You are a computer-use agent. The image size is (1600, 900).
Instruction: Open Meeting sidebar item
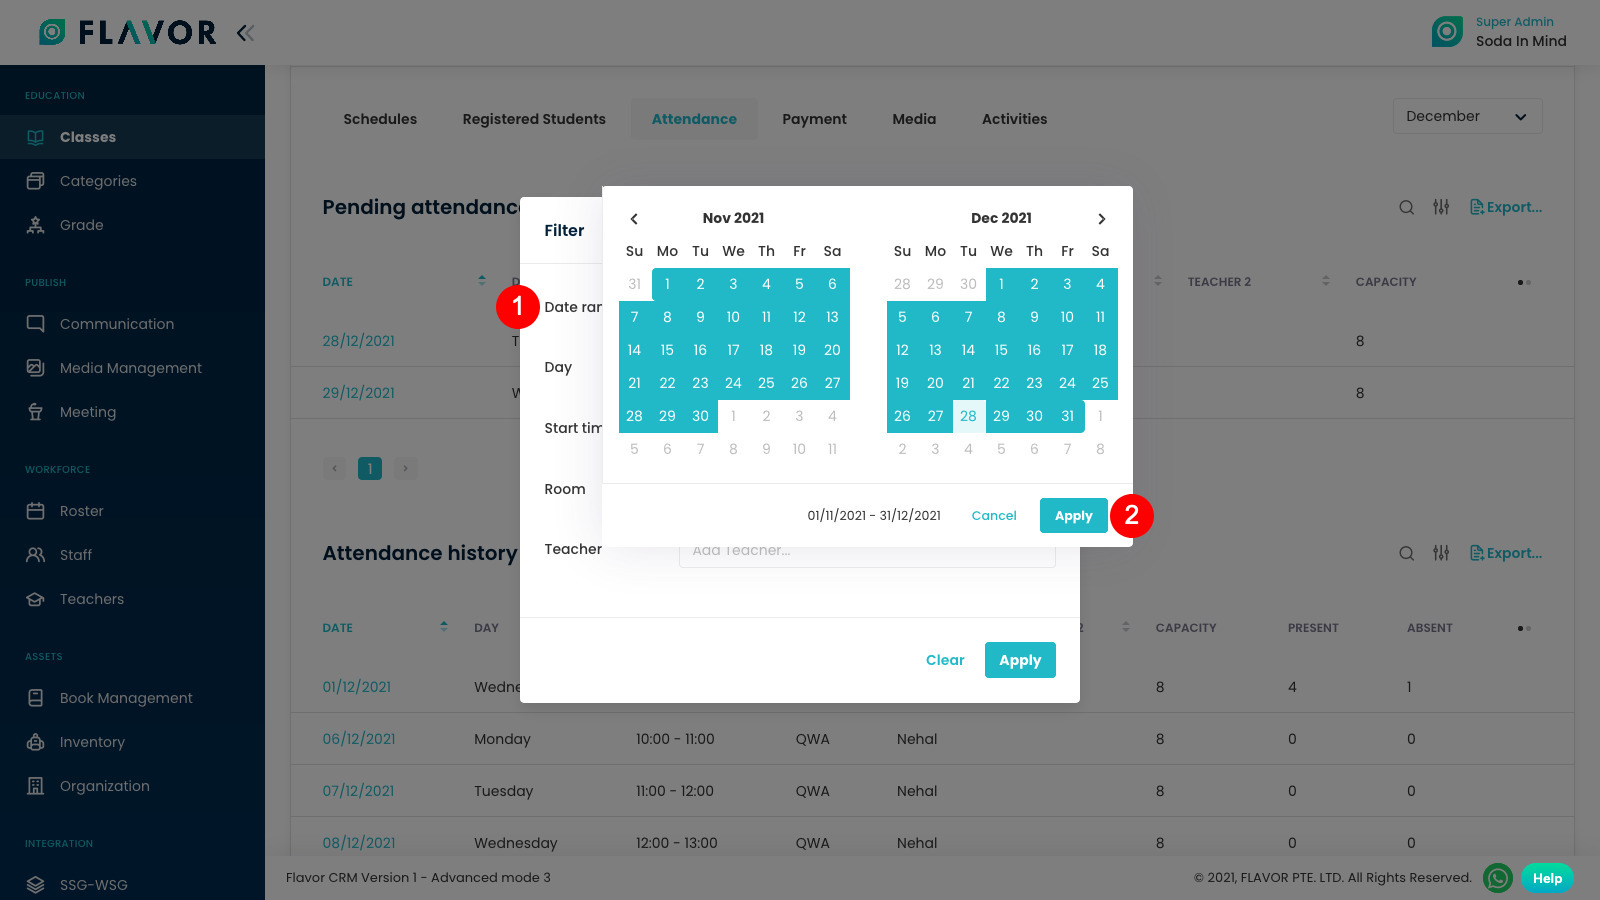[x=132, y=412]
